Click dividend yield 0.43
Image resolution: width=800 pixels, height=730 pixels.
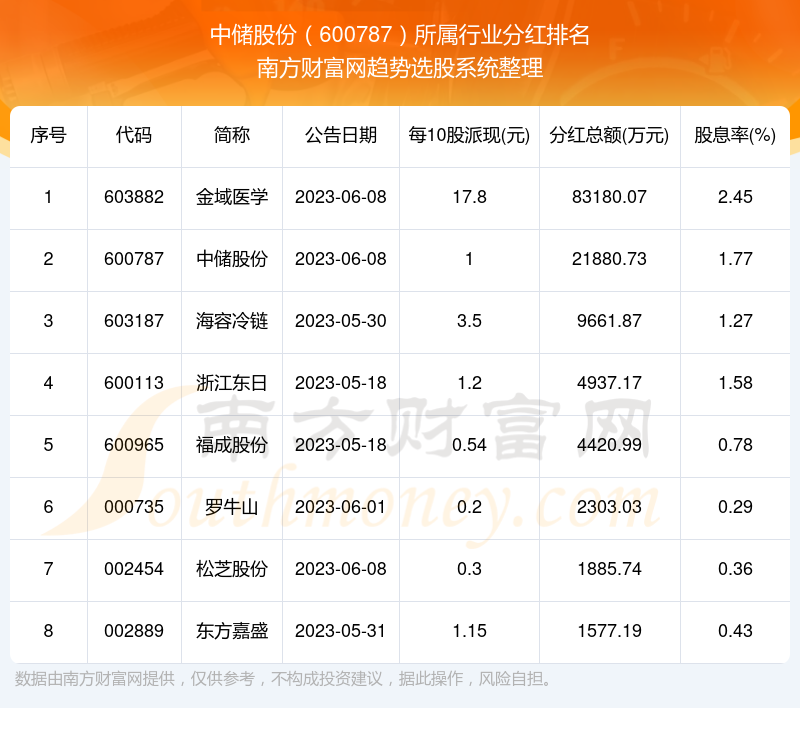point(735,631)
